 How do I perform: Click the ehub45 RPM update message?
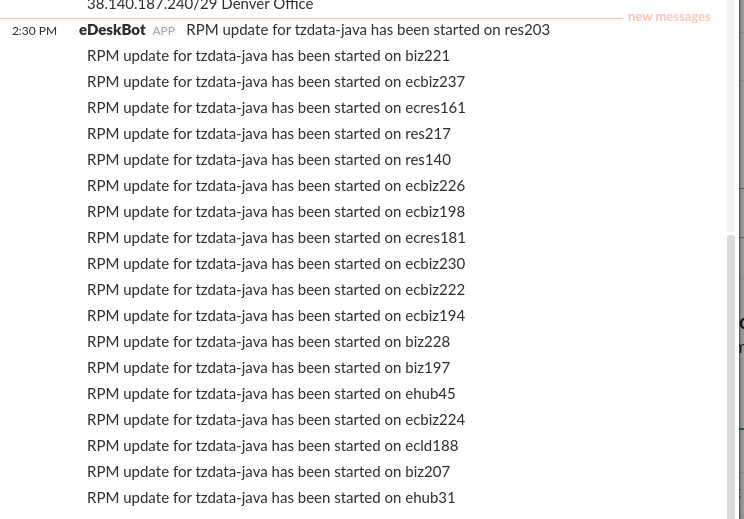(x=270, y=394)
